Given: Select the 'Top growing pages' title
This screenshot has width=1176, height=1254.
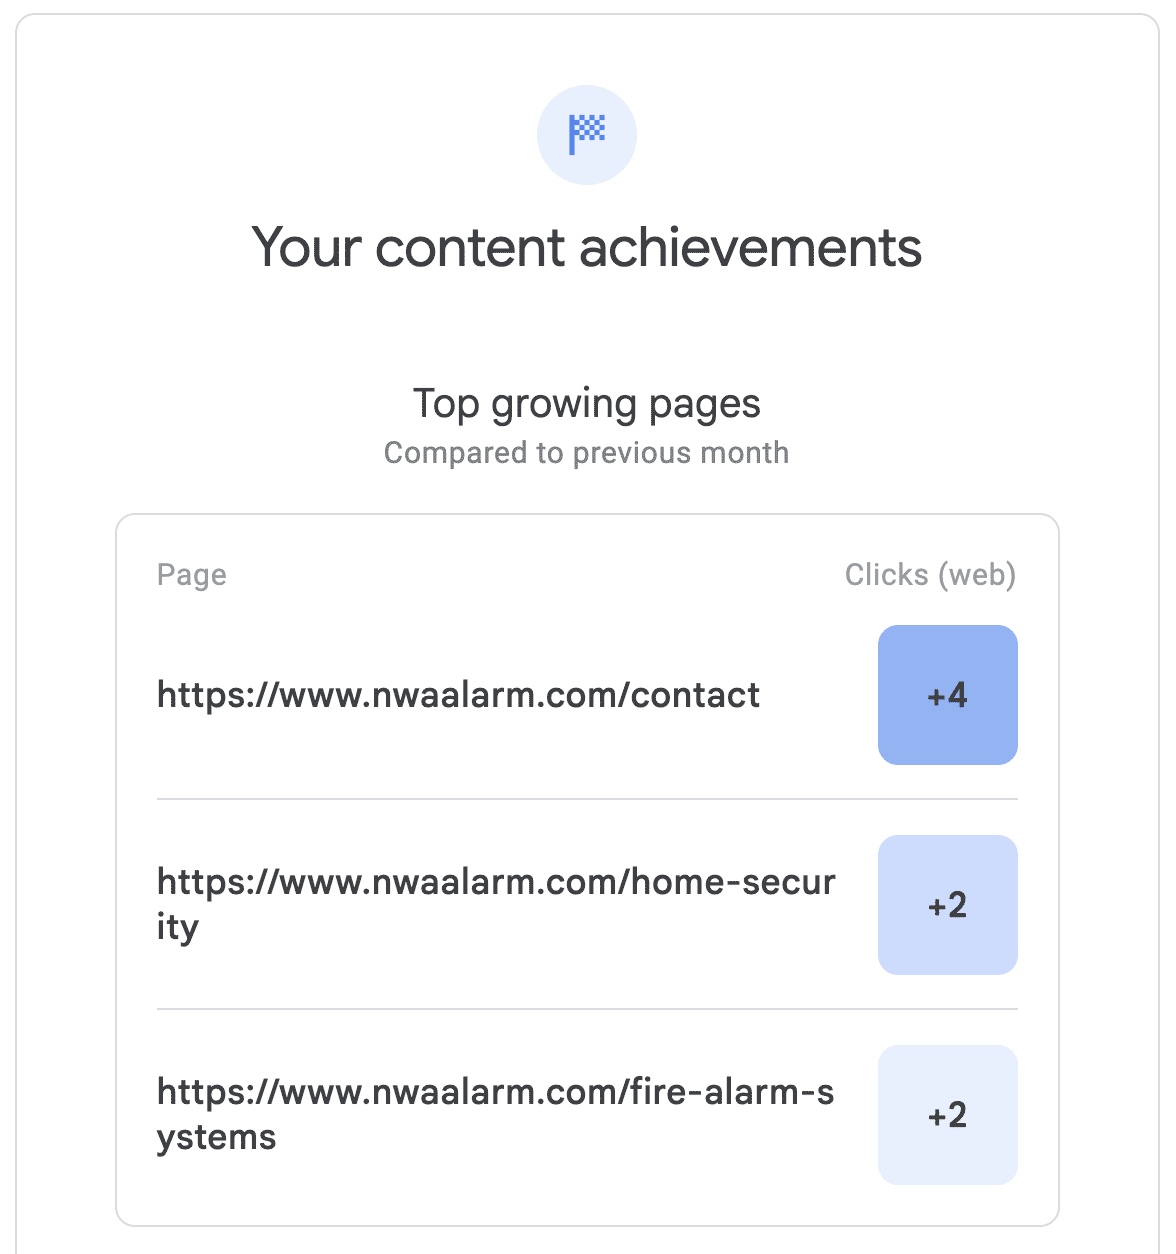Looking at the screenshot, I should pos(587,404).
